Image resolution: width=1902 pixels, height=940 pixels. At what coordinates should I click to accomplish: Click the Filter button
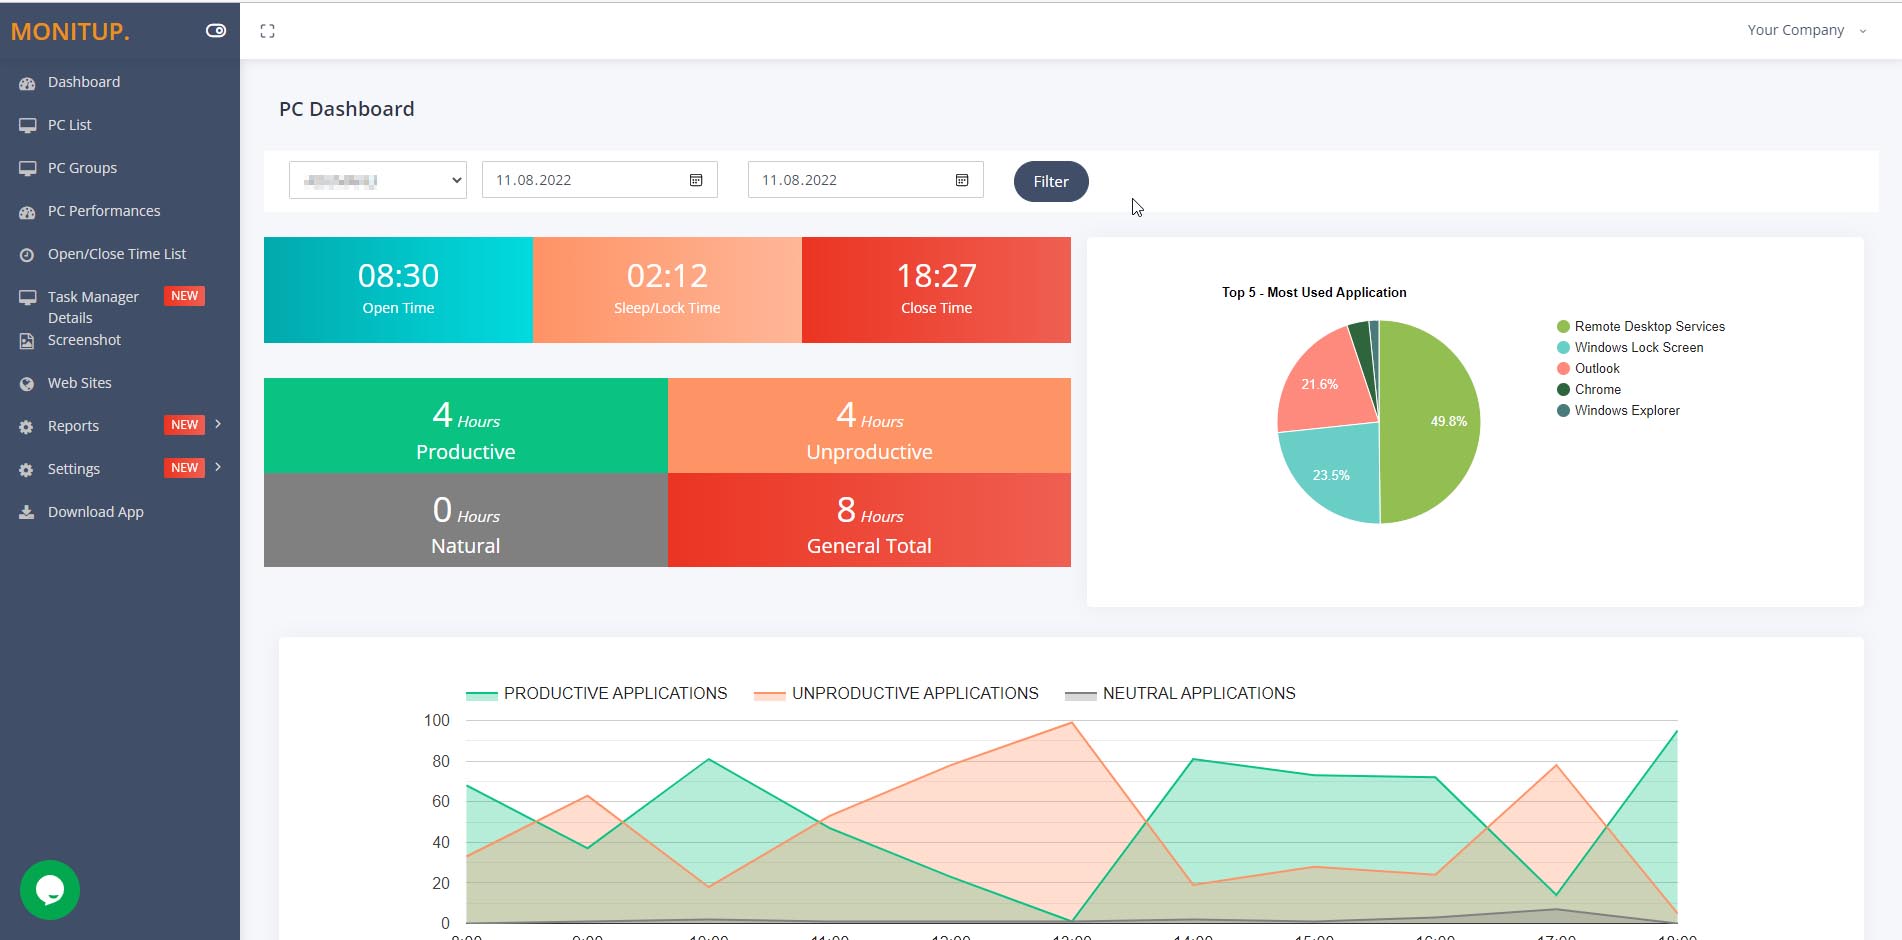pos(1051,181)
